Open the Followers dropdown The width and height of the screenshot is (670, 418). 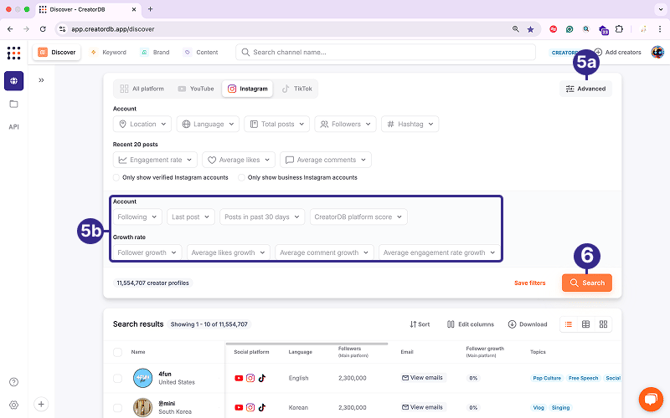346,124
